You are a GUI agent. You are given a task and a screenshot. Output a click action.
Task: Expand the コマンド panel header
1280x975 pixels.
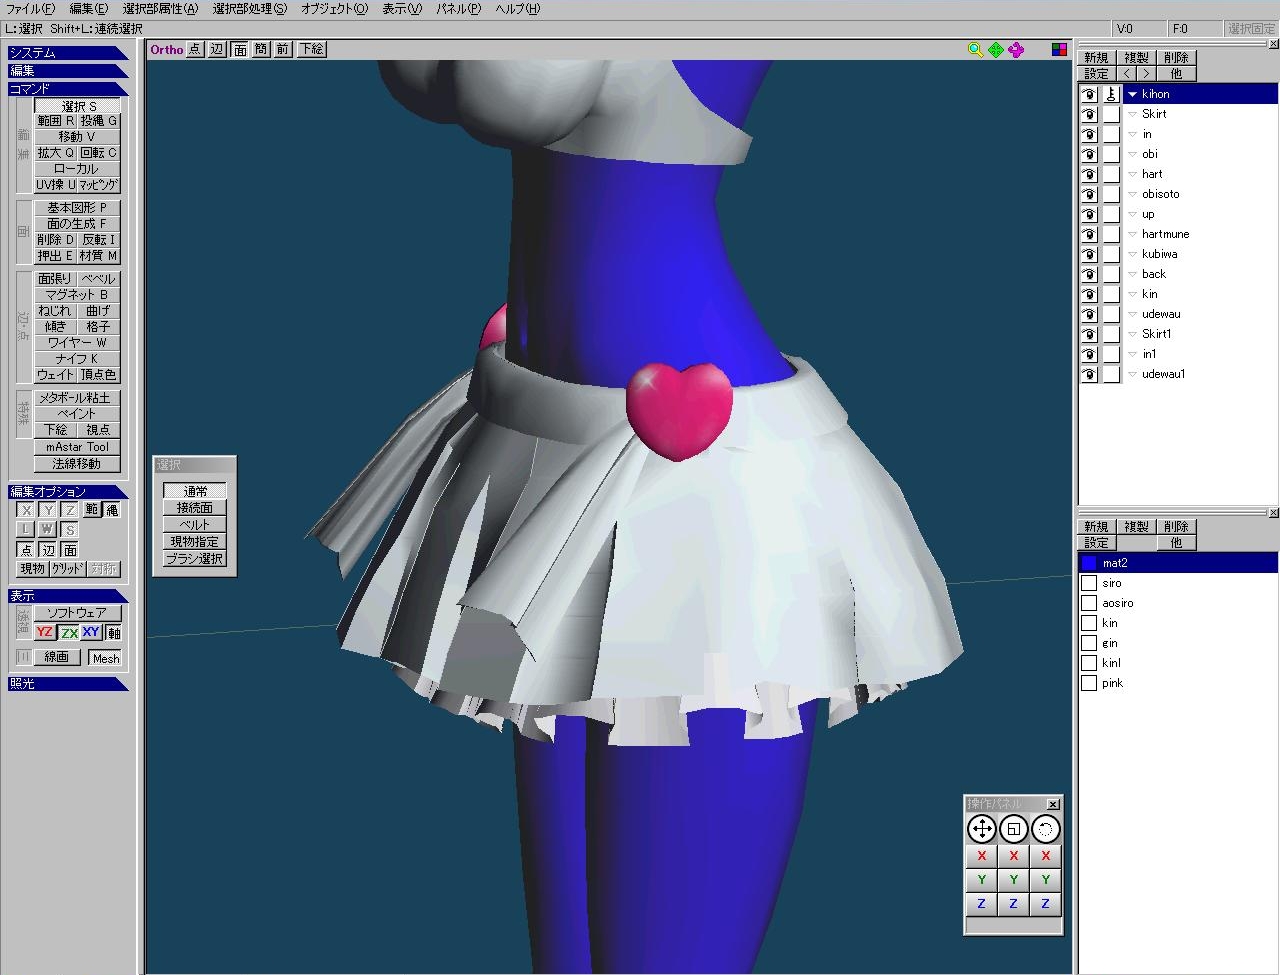[x=68, y=89]
